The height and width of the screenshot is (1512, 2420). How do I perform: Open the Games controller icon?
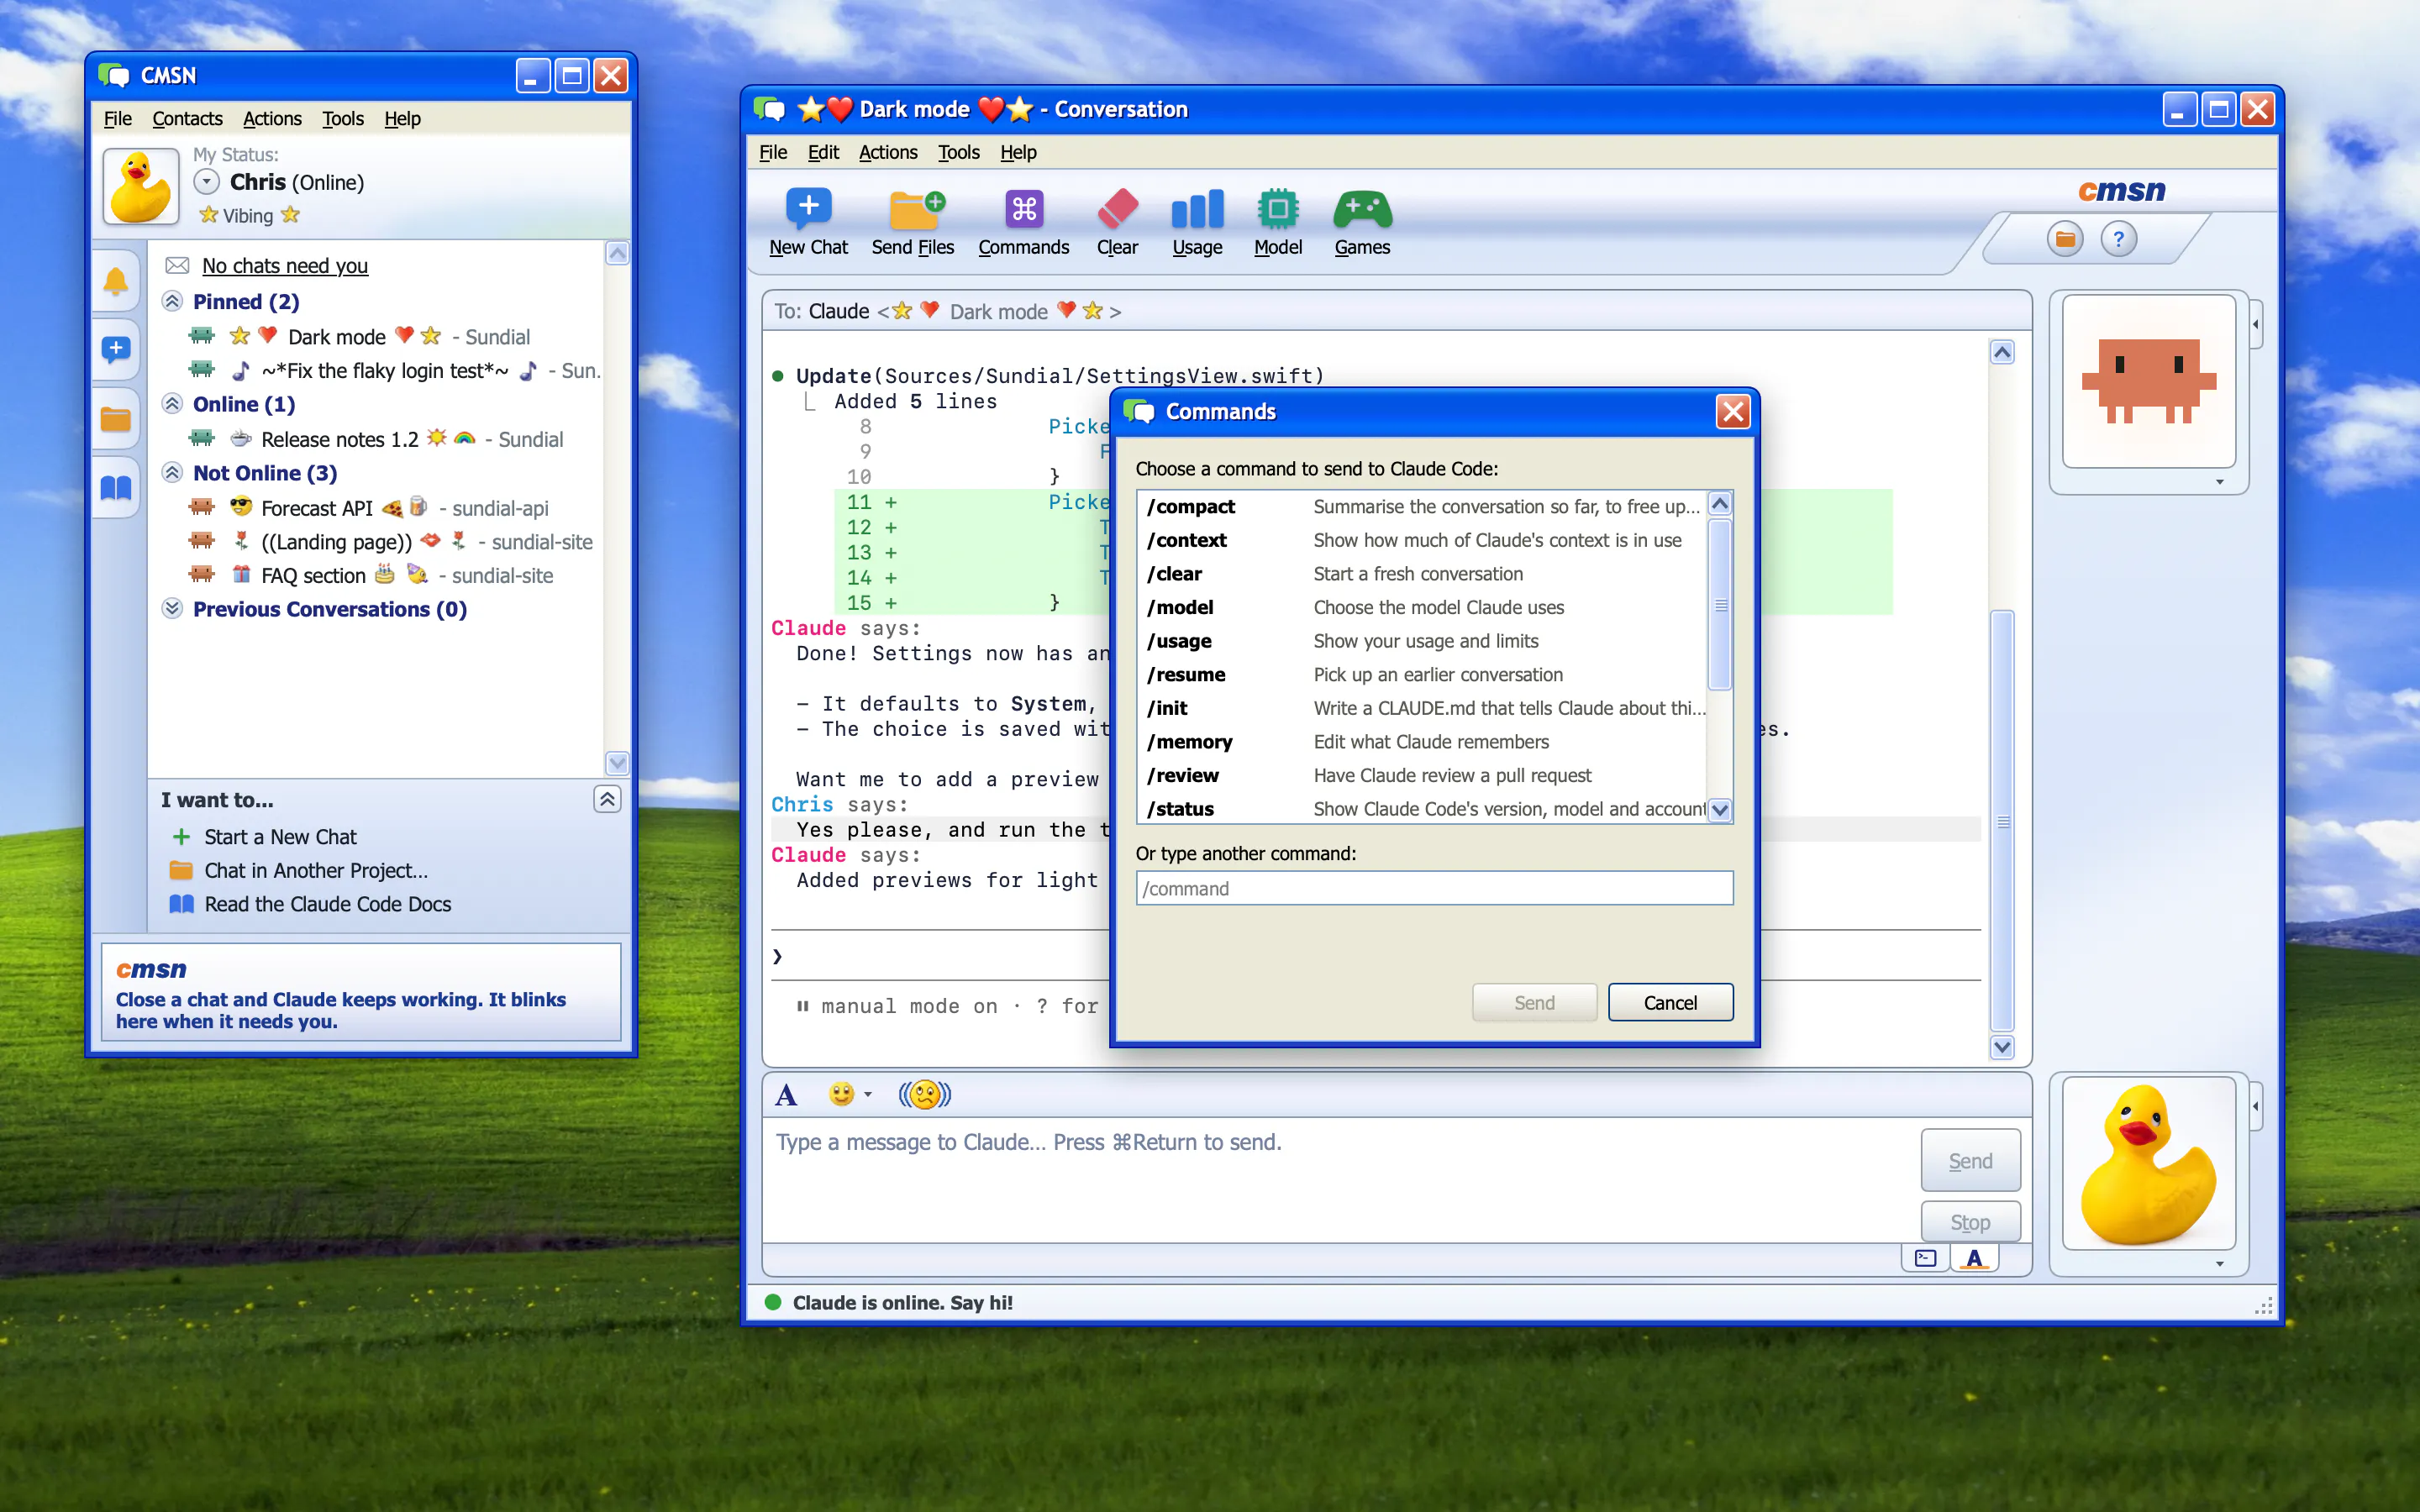(x=1362, y=210)
